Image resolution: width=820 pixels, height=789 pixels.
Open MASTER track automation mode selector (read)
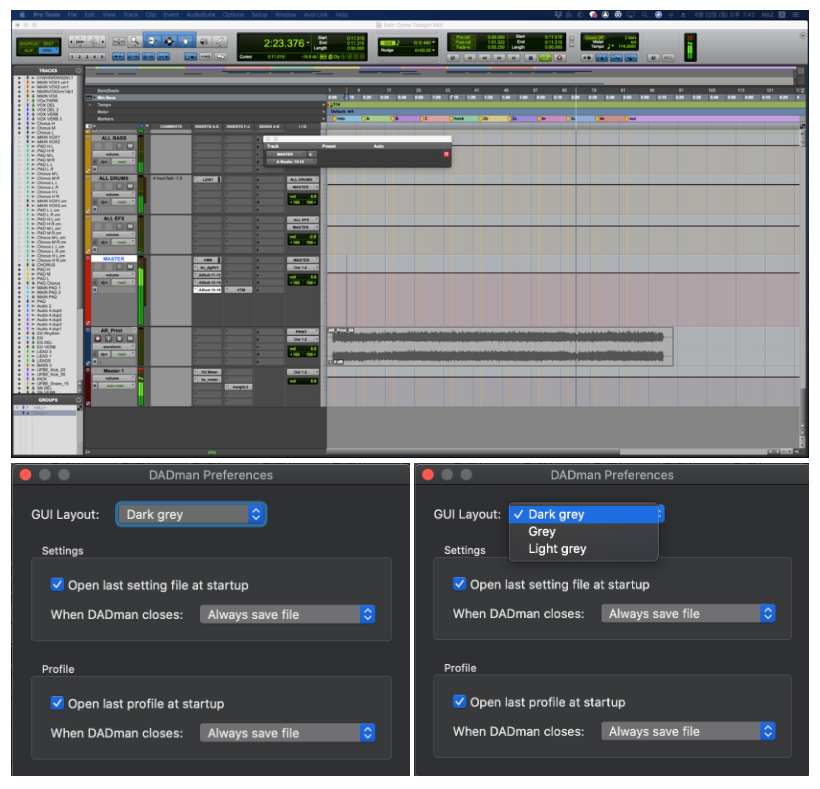click(123, 282)
